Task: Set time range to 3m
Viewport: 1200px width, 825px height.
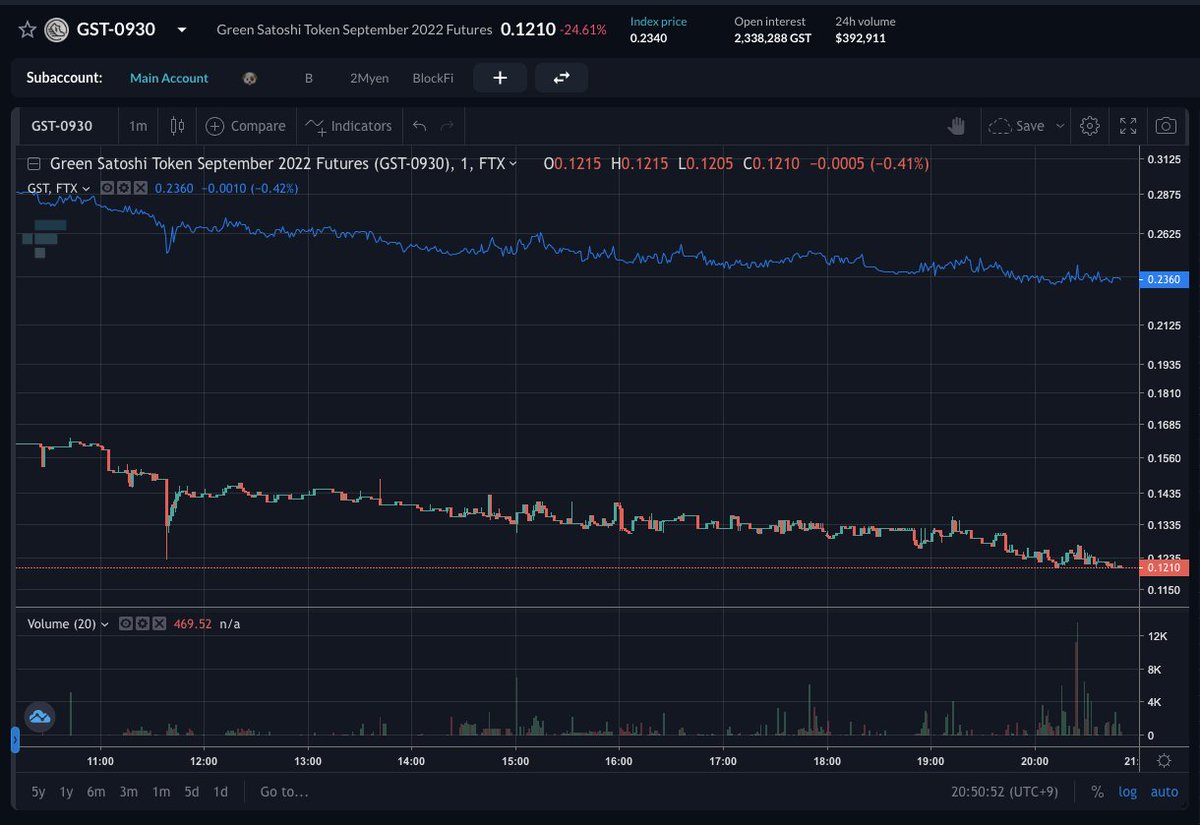Action: point(128,792)
